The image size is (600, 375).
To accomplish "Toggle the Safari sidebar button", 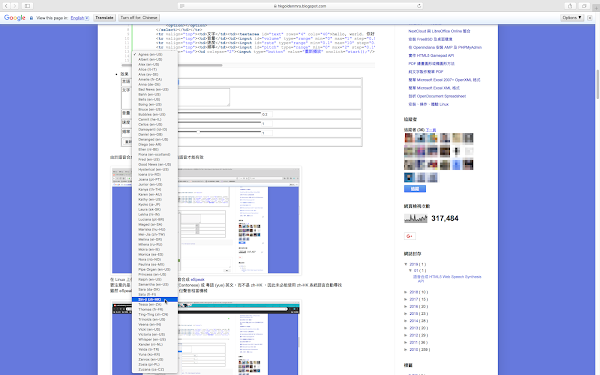I will pyautogui.click(x=28, y=6).
